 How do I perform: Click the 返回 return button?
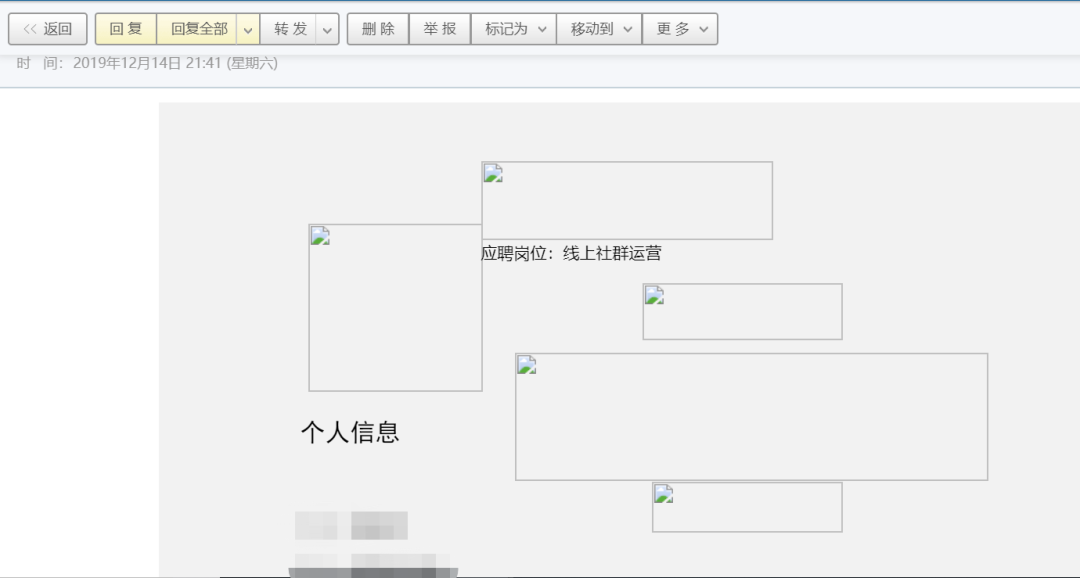(x=46, y=28)
